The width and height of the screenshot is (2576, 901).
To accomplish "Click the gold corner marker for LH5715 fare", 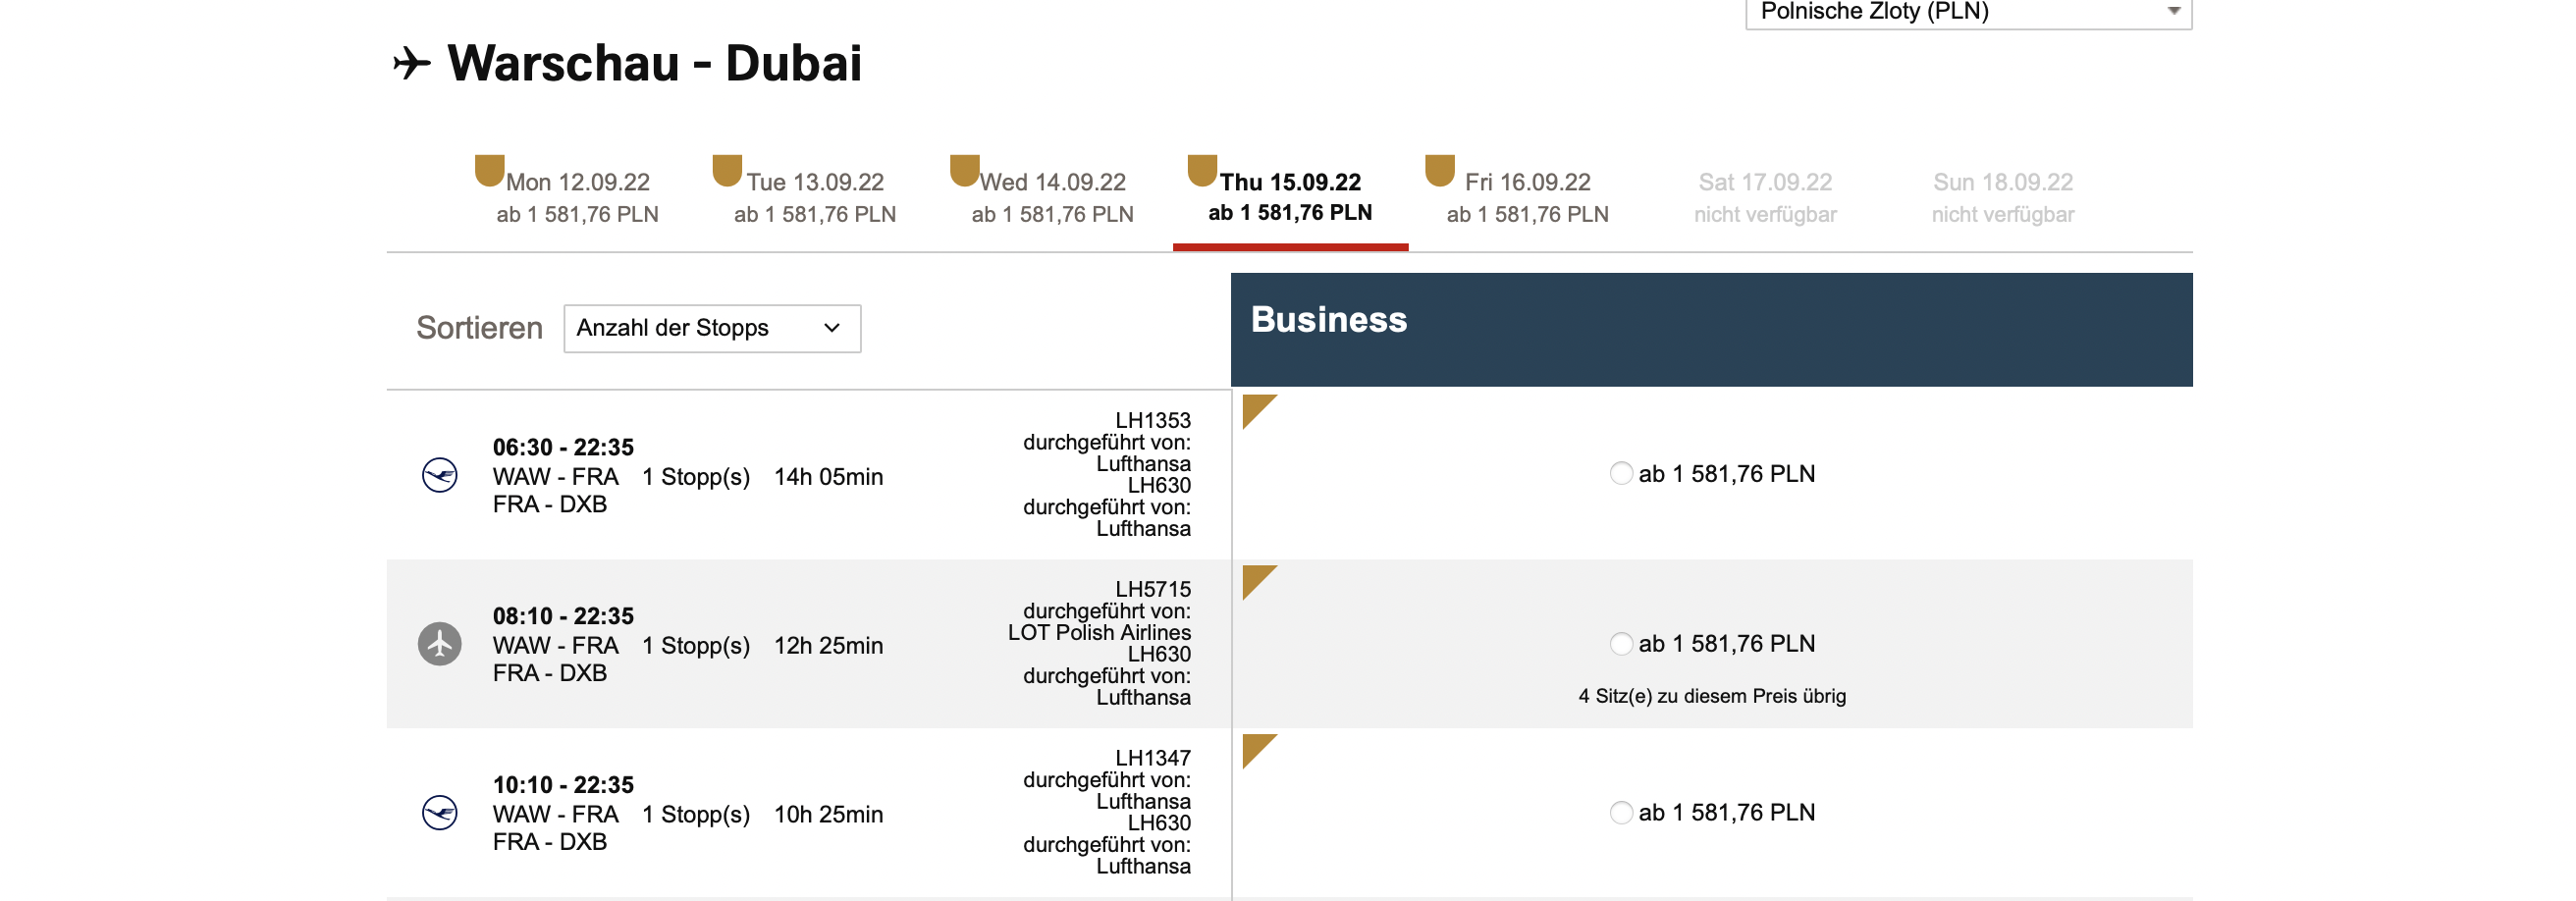I will click(x=1256, y=578).
